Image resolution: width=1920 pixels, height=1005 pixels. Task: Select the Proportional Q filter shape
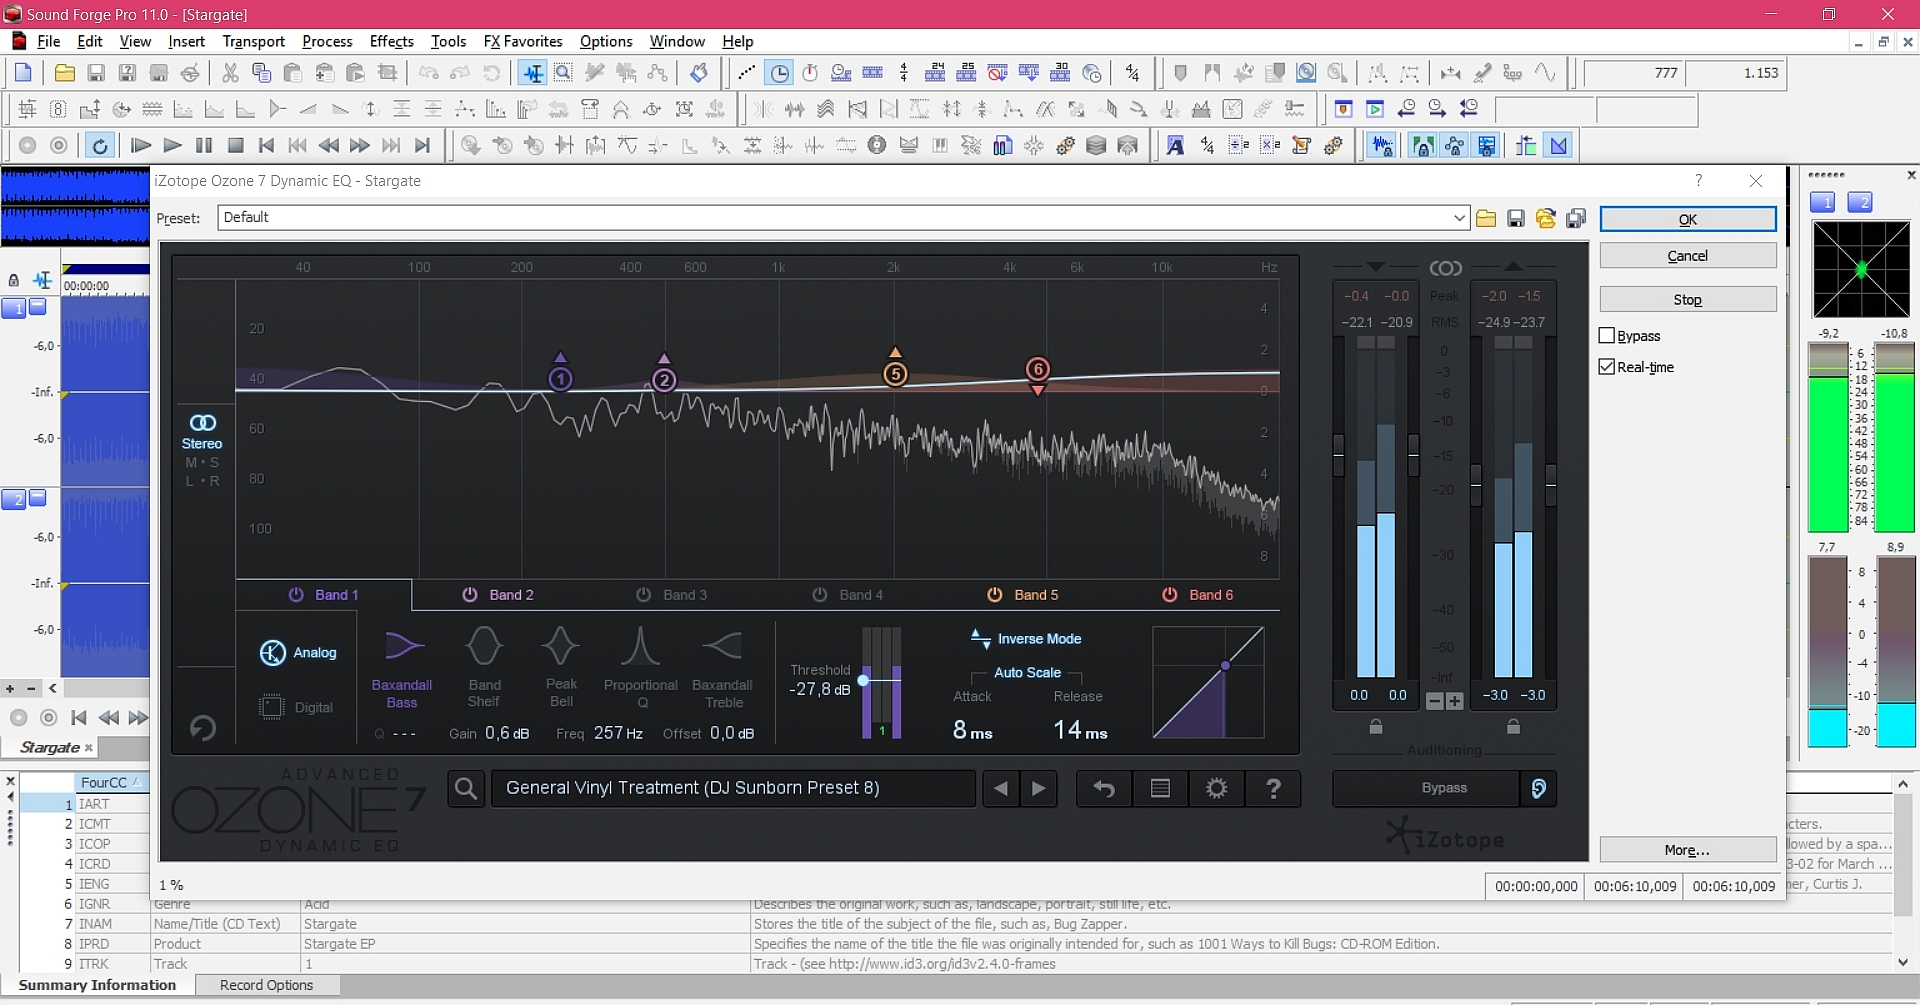click(640, 668)
